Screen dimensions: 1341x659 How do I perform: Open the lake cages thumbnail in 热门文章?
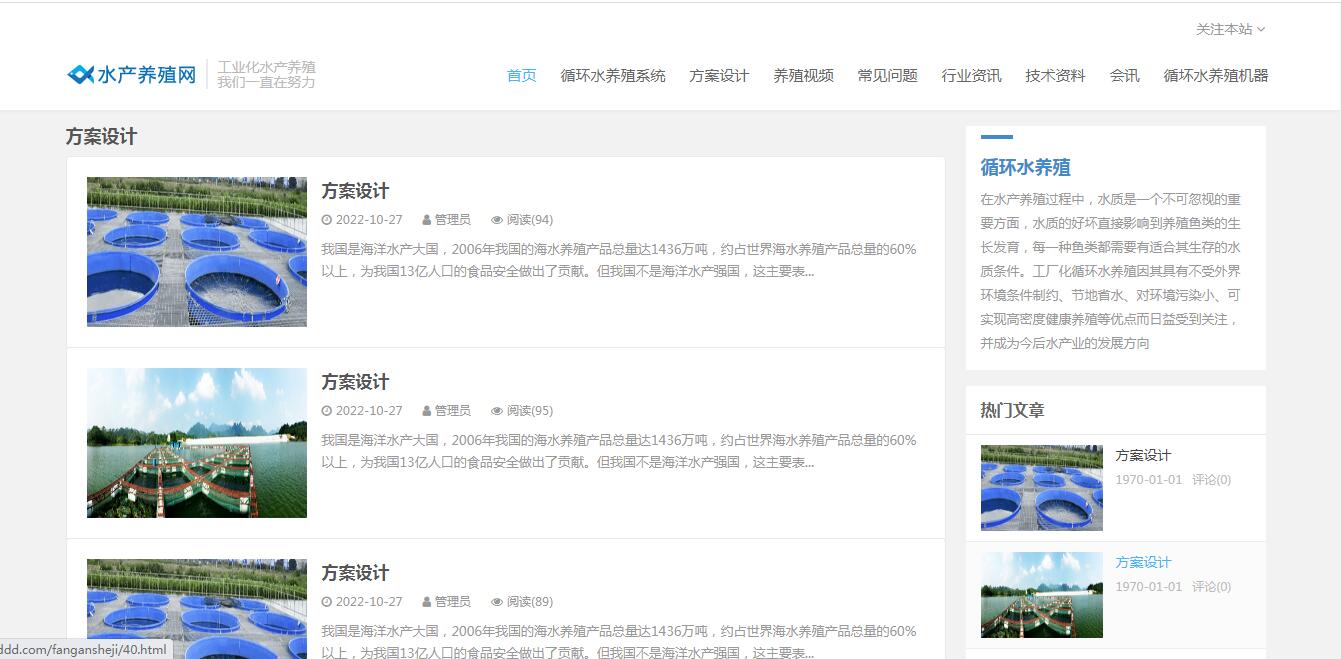point(1041,595)
